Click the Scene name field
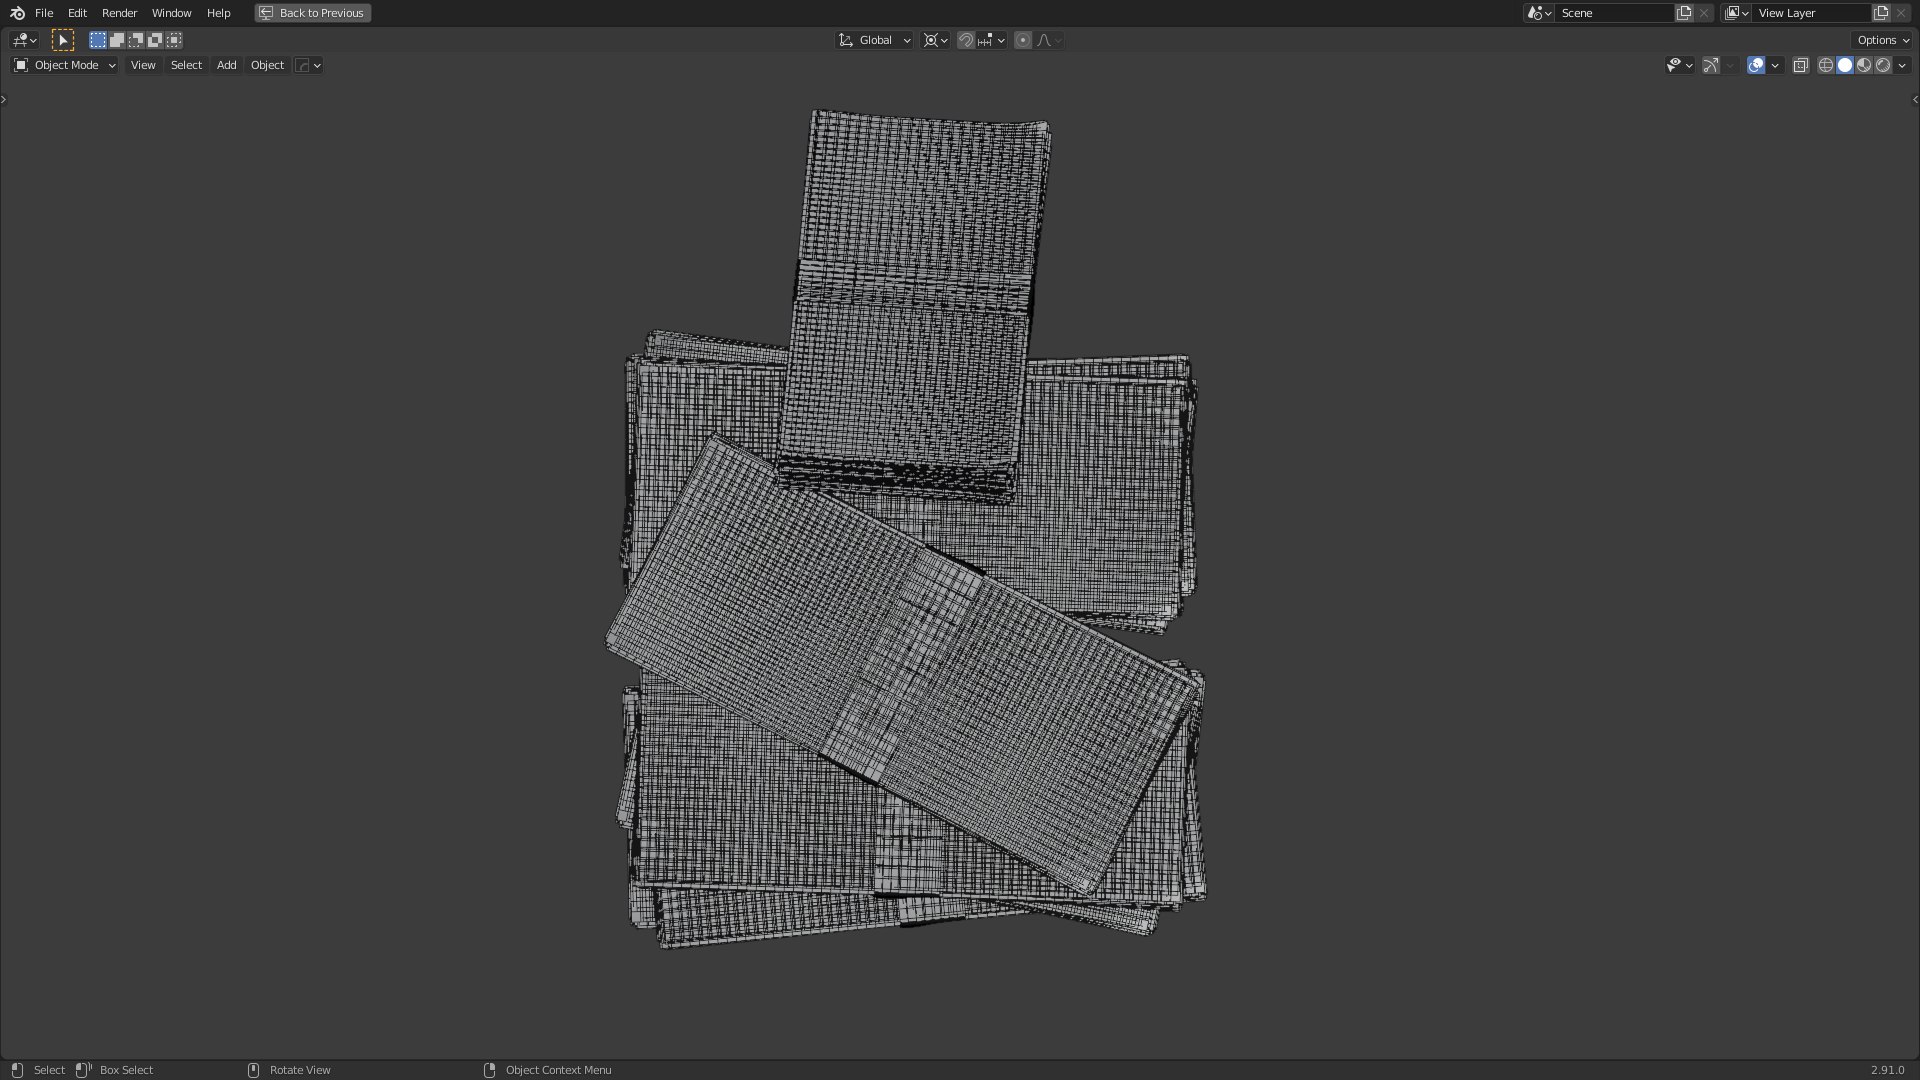Screen dimensions: 1920x1080 (x=1613, y=13)
